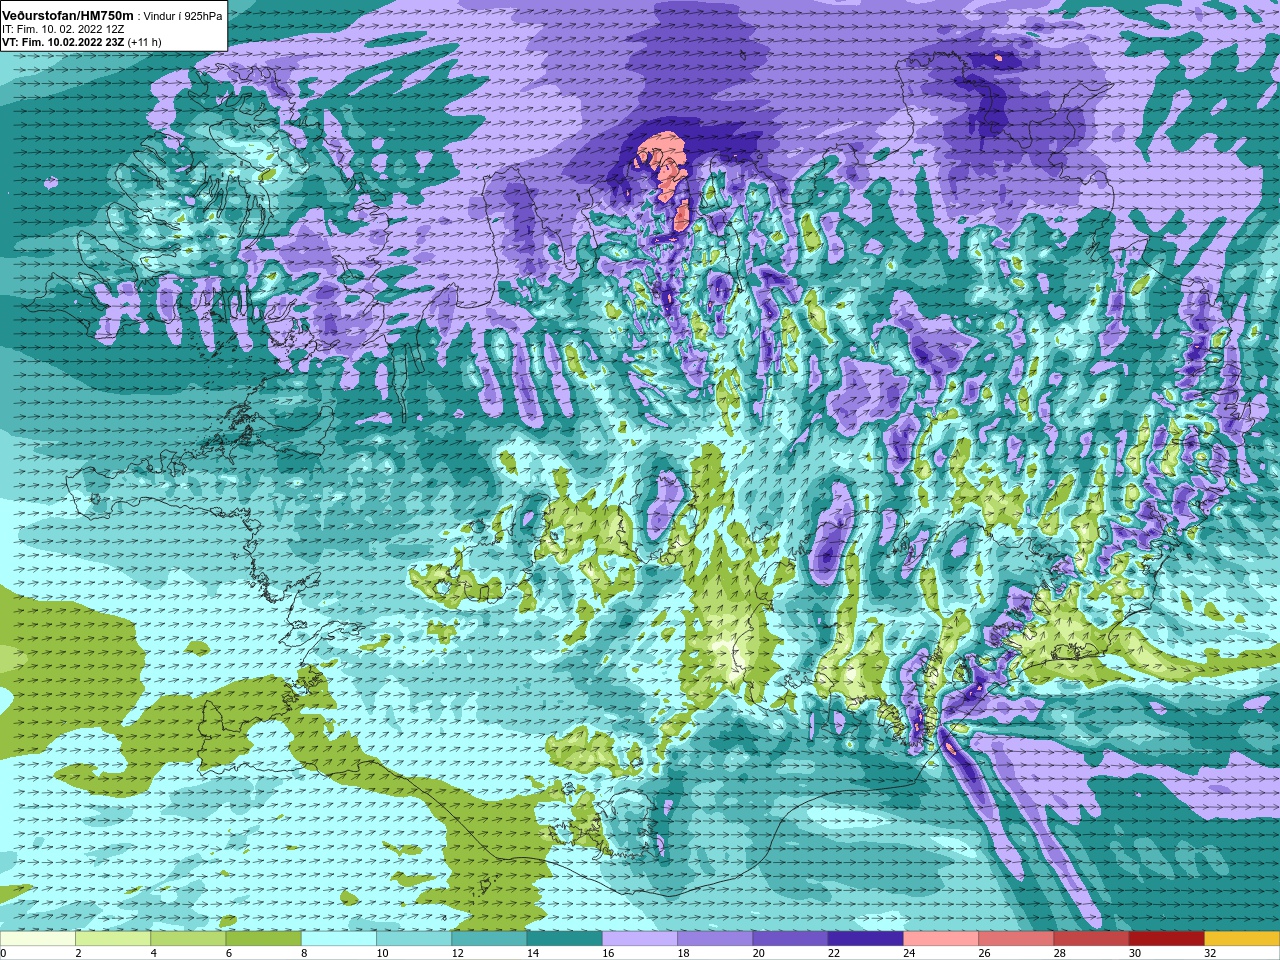The width and height of the screenshot is (1280, 960).
Task: Select the light green 2–4 legend swatch
Action: pos(113,939)
